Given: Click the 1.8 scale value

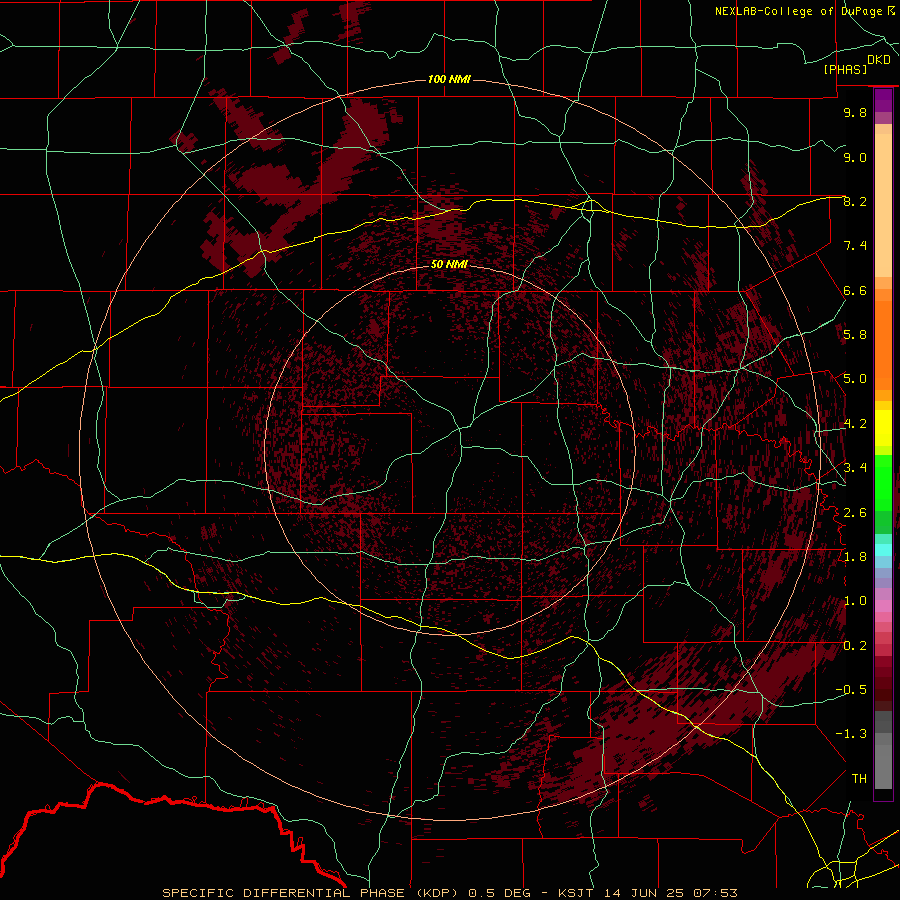Looking at the screenshot, I should pos(855,557).
